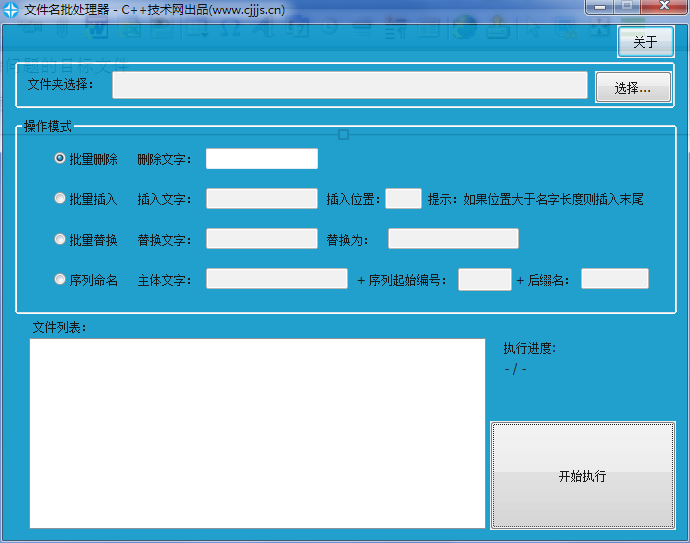
Task: Focus the 主体文字 input box
Action: pyautogui.click(x=277, y=279)
